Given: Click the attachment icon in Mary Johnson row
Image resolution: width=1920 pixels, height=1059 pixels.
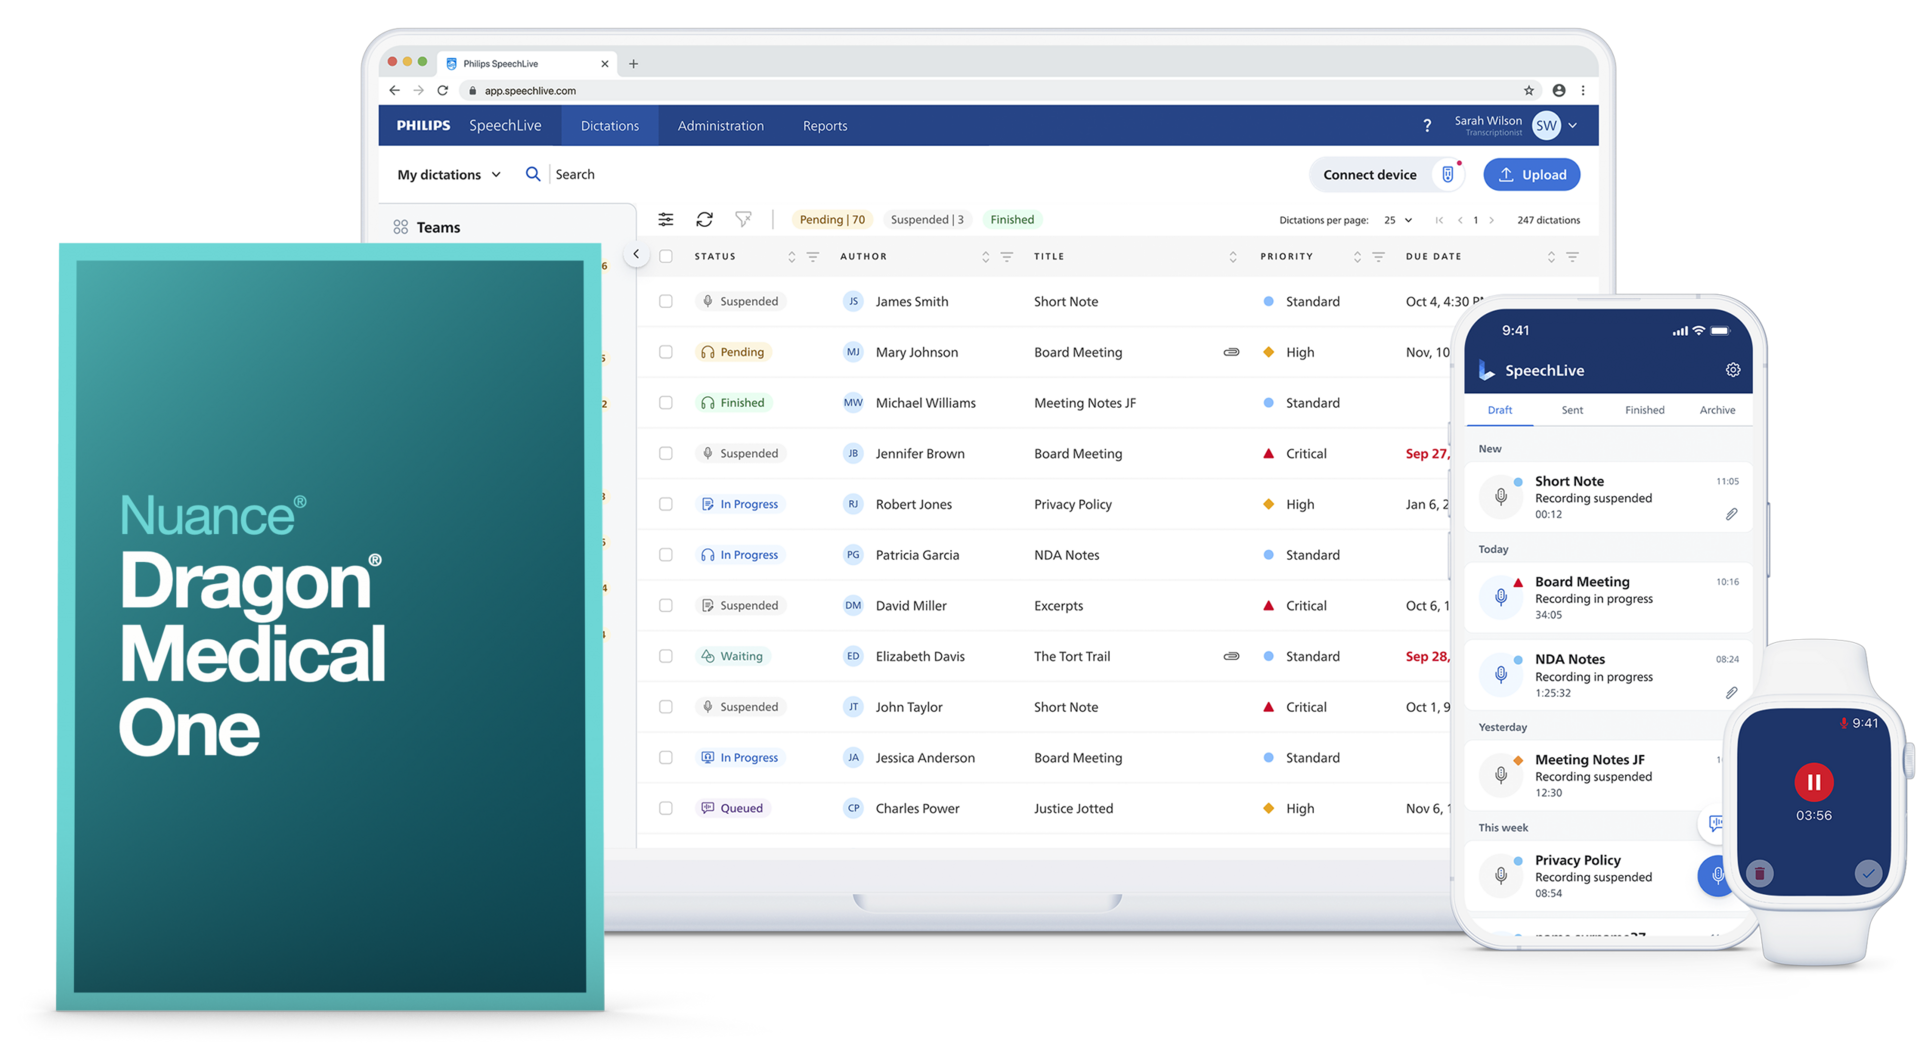Looking at the screenshot, I should [1231, 352].
